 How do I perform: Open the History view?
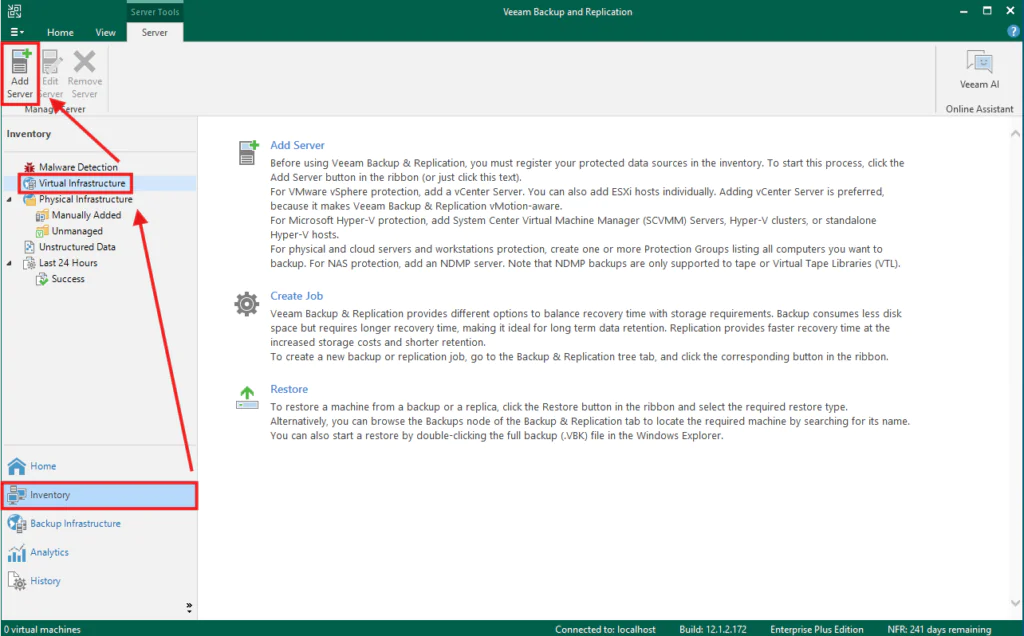coord(45,581)
